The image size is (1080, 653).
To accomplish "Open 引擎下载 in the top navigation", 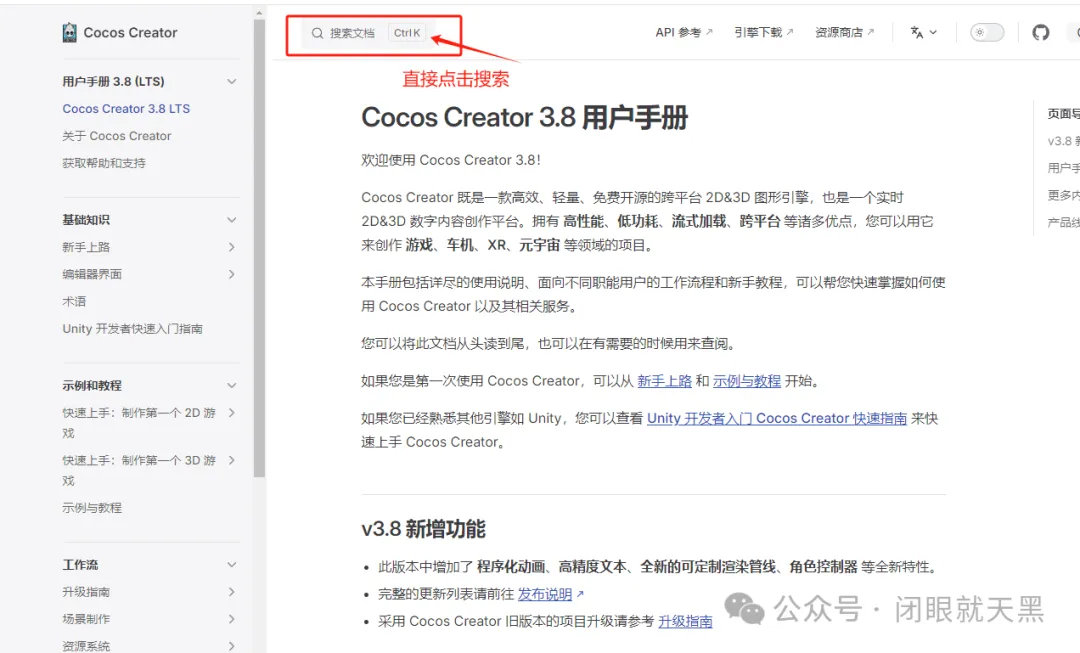I will (764, 32).
